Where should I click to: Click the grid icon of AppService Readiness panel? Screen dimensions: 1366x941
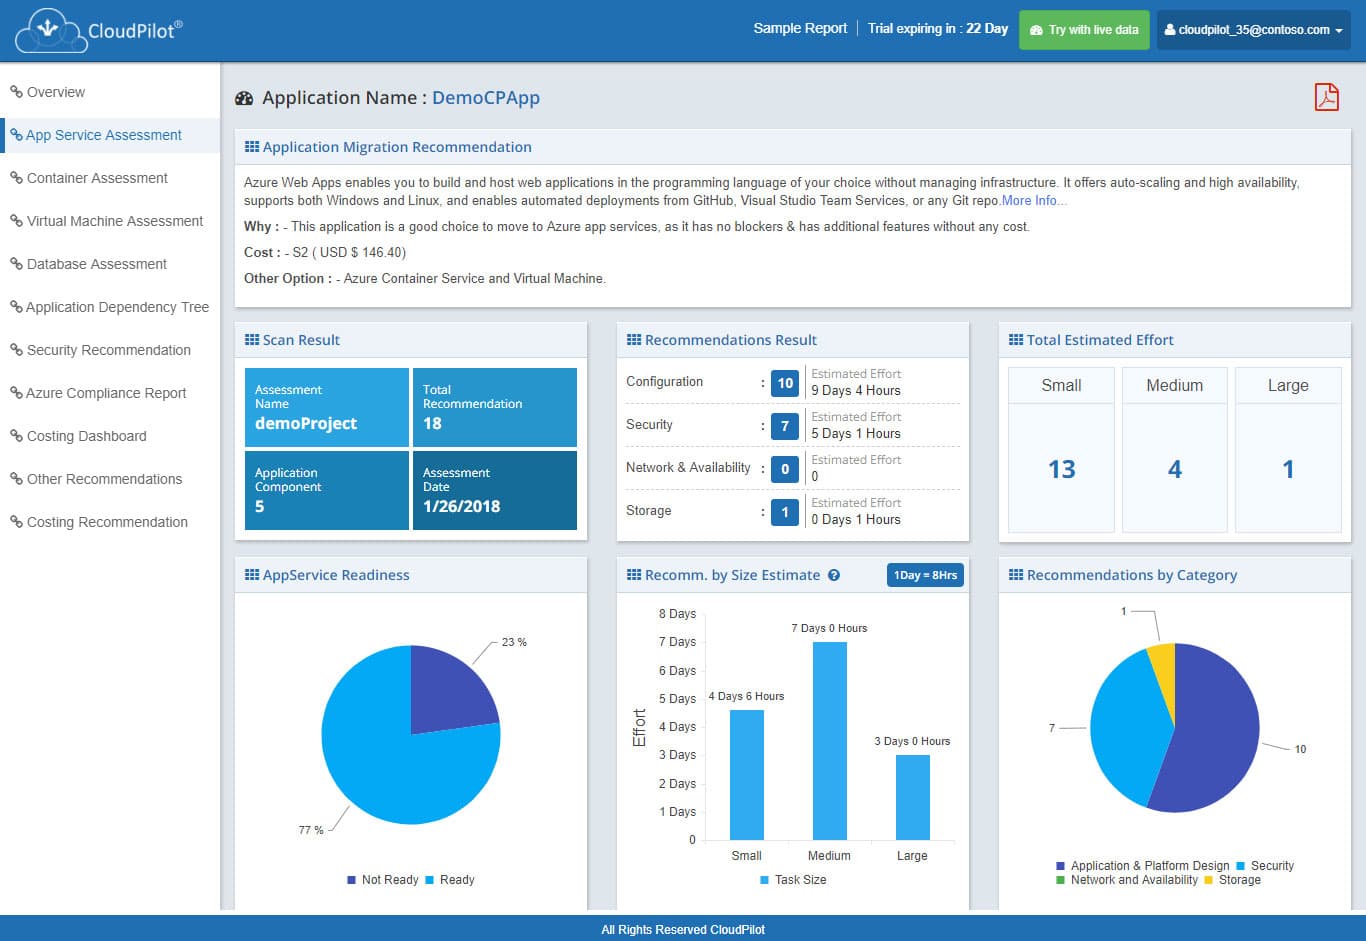pyautogui.click(x=252, y=575)
